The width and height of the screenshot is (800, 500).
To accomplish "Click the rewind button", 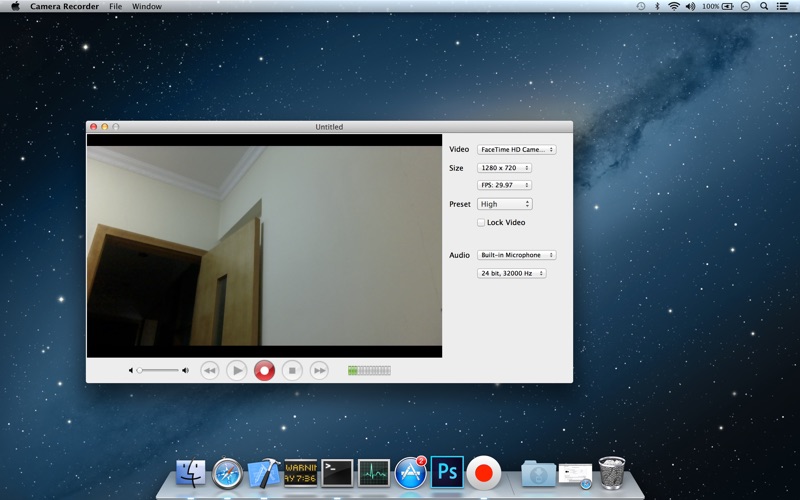I will click(x=209, y=370).
